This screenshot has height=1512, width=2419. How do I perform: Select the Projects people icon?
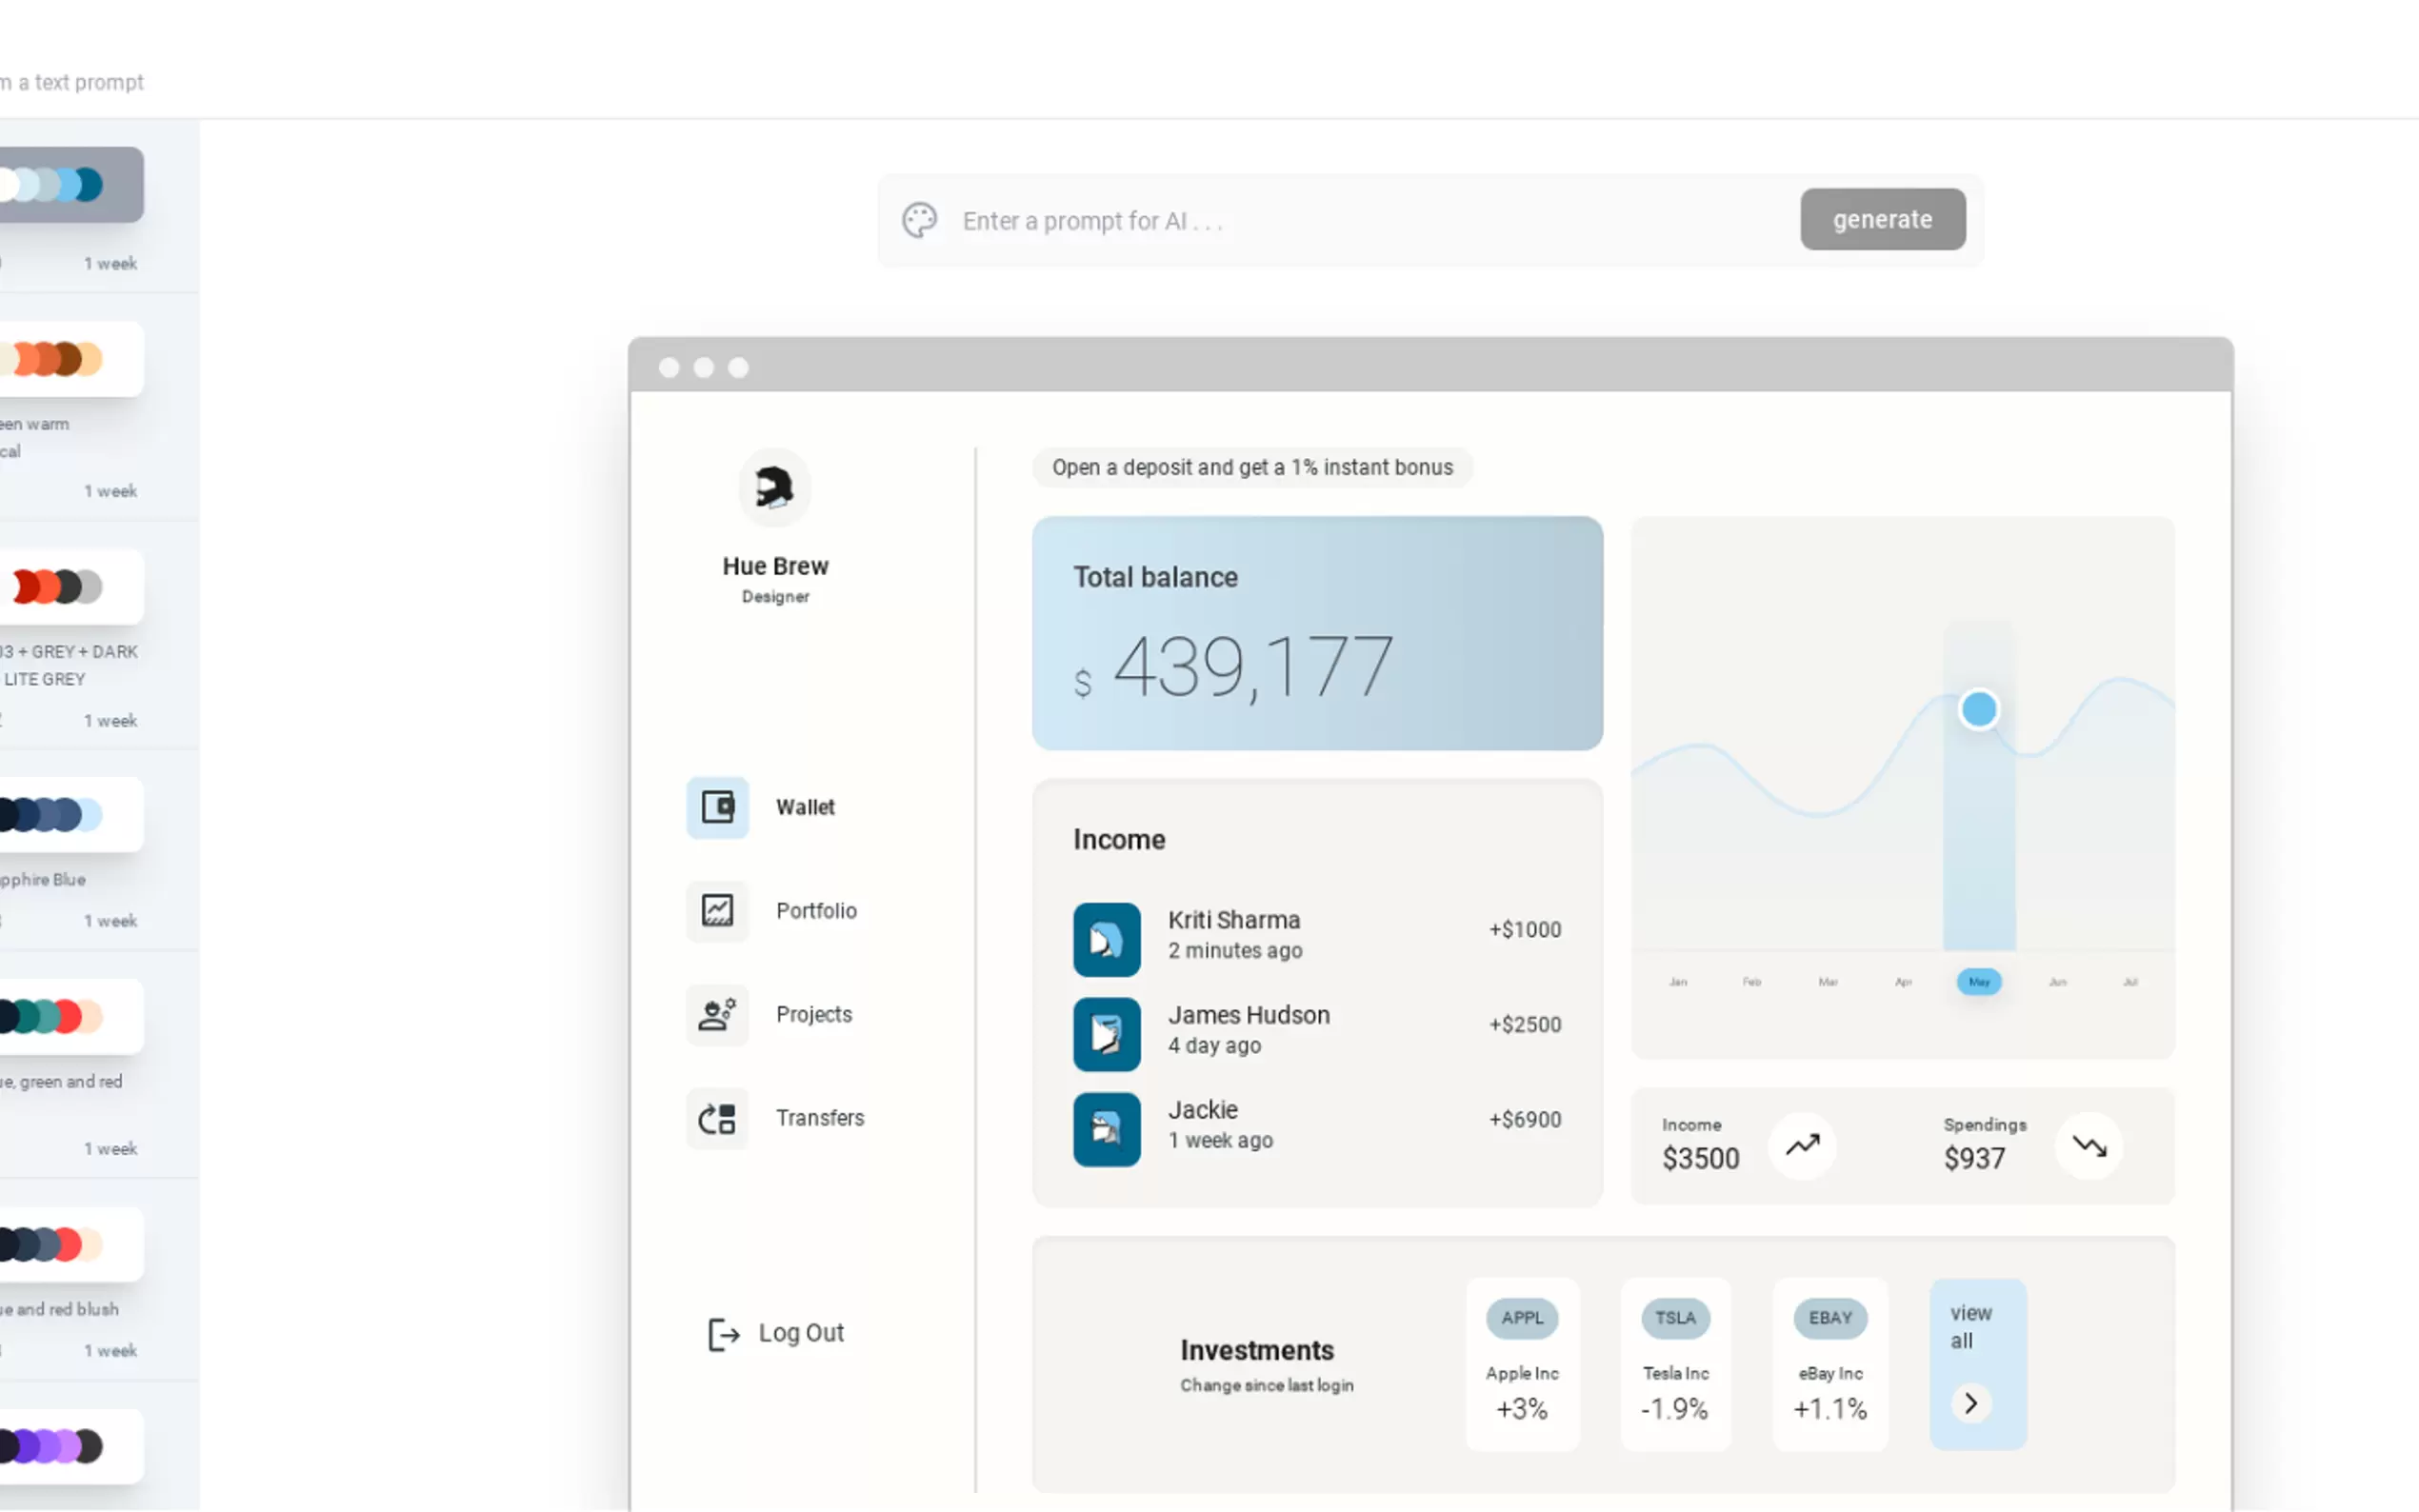717,1014
